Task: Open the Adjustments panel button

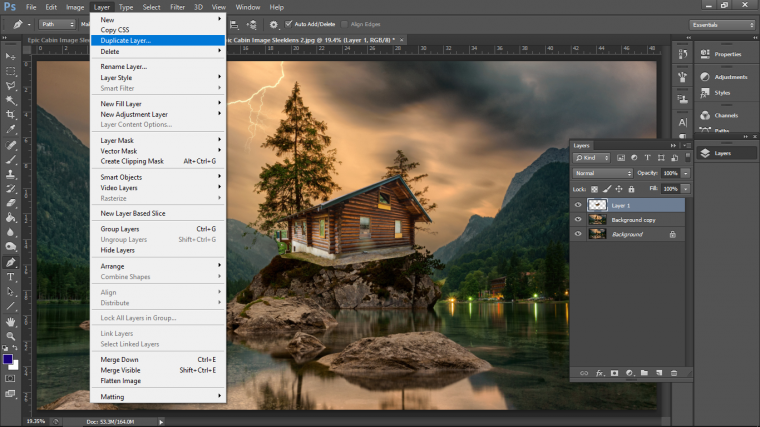Action: [726, 77]
